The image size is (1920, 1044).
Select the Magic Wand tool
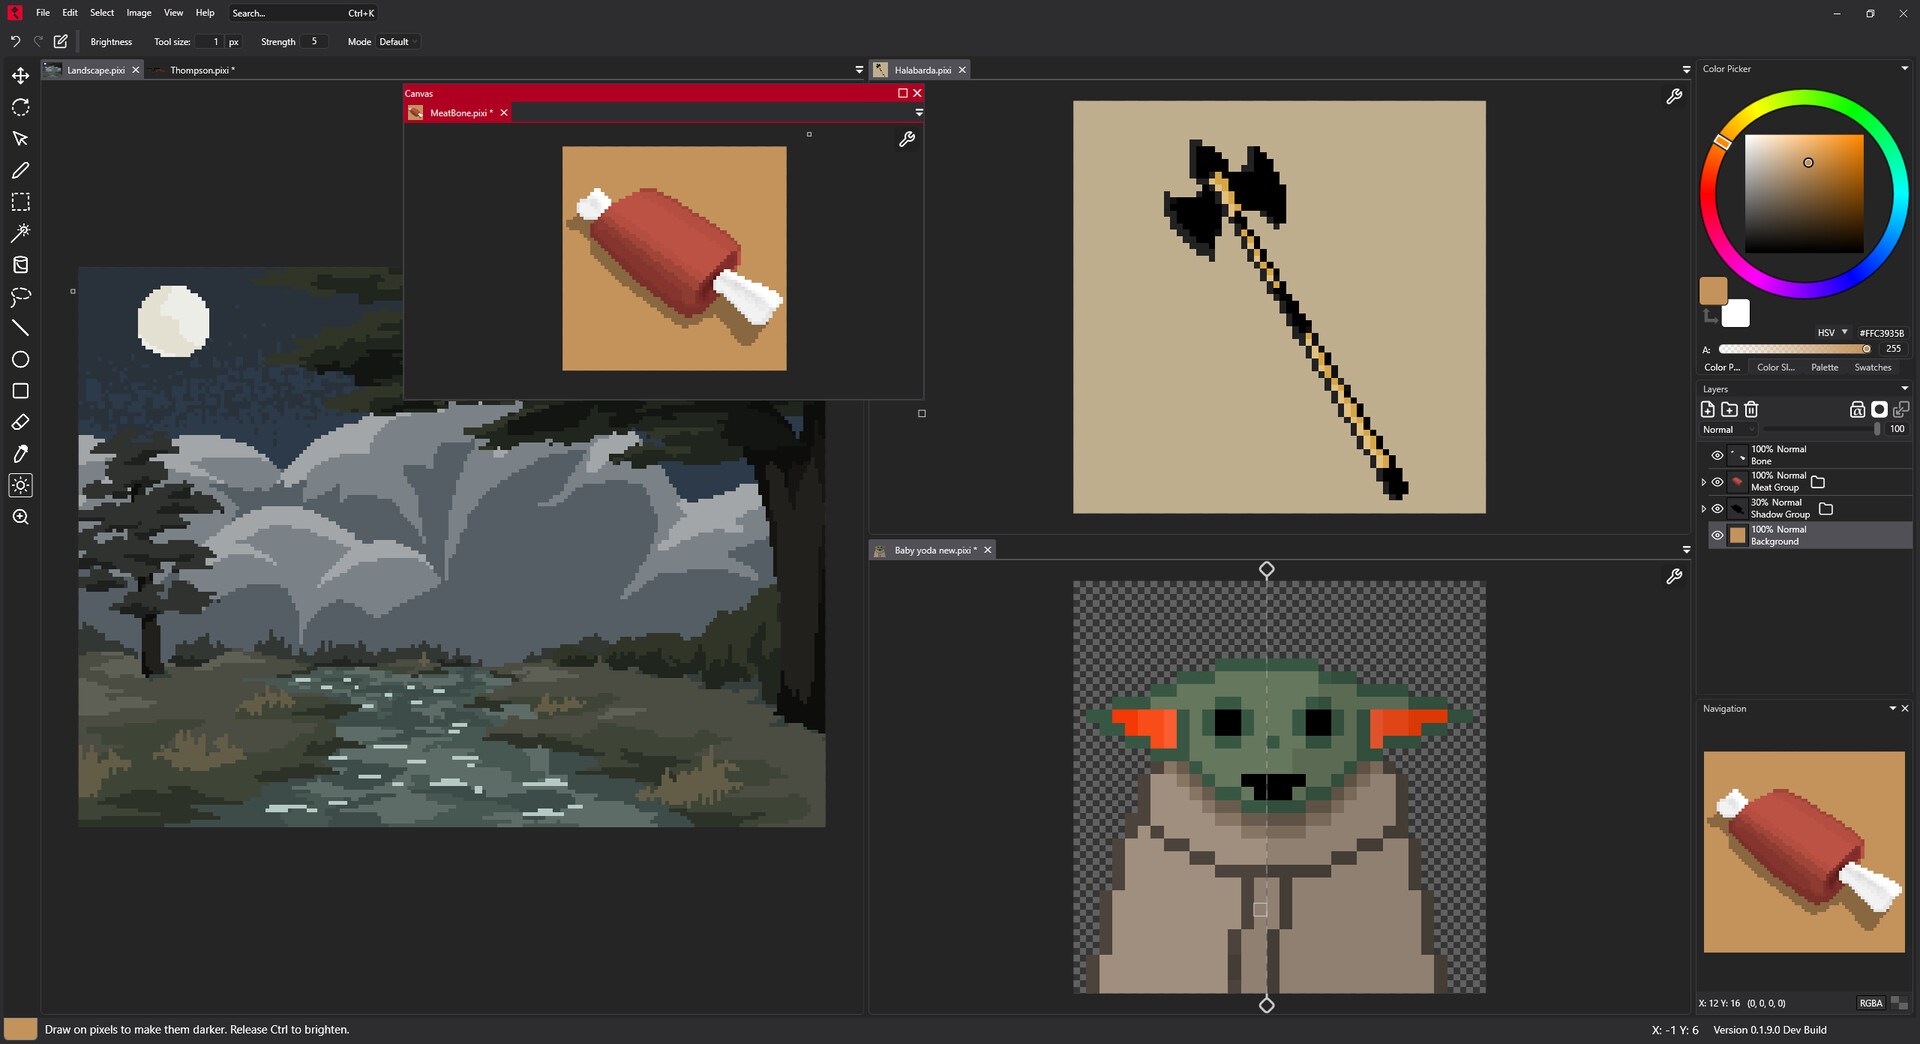pyautogui.click(x=20, y=233)
